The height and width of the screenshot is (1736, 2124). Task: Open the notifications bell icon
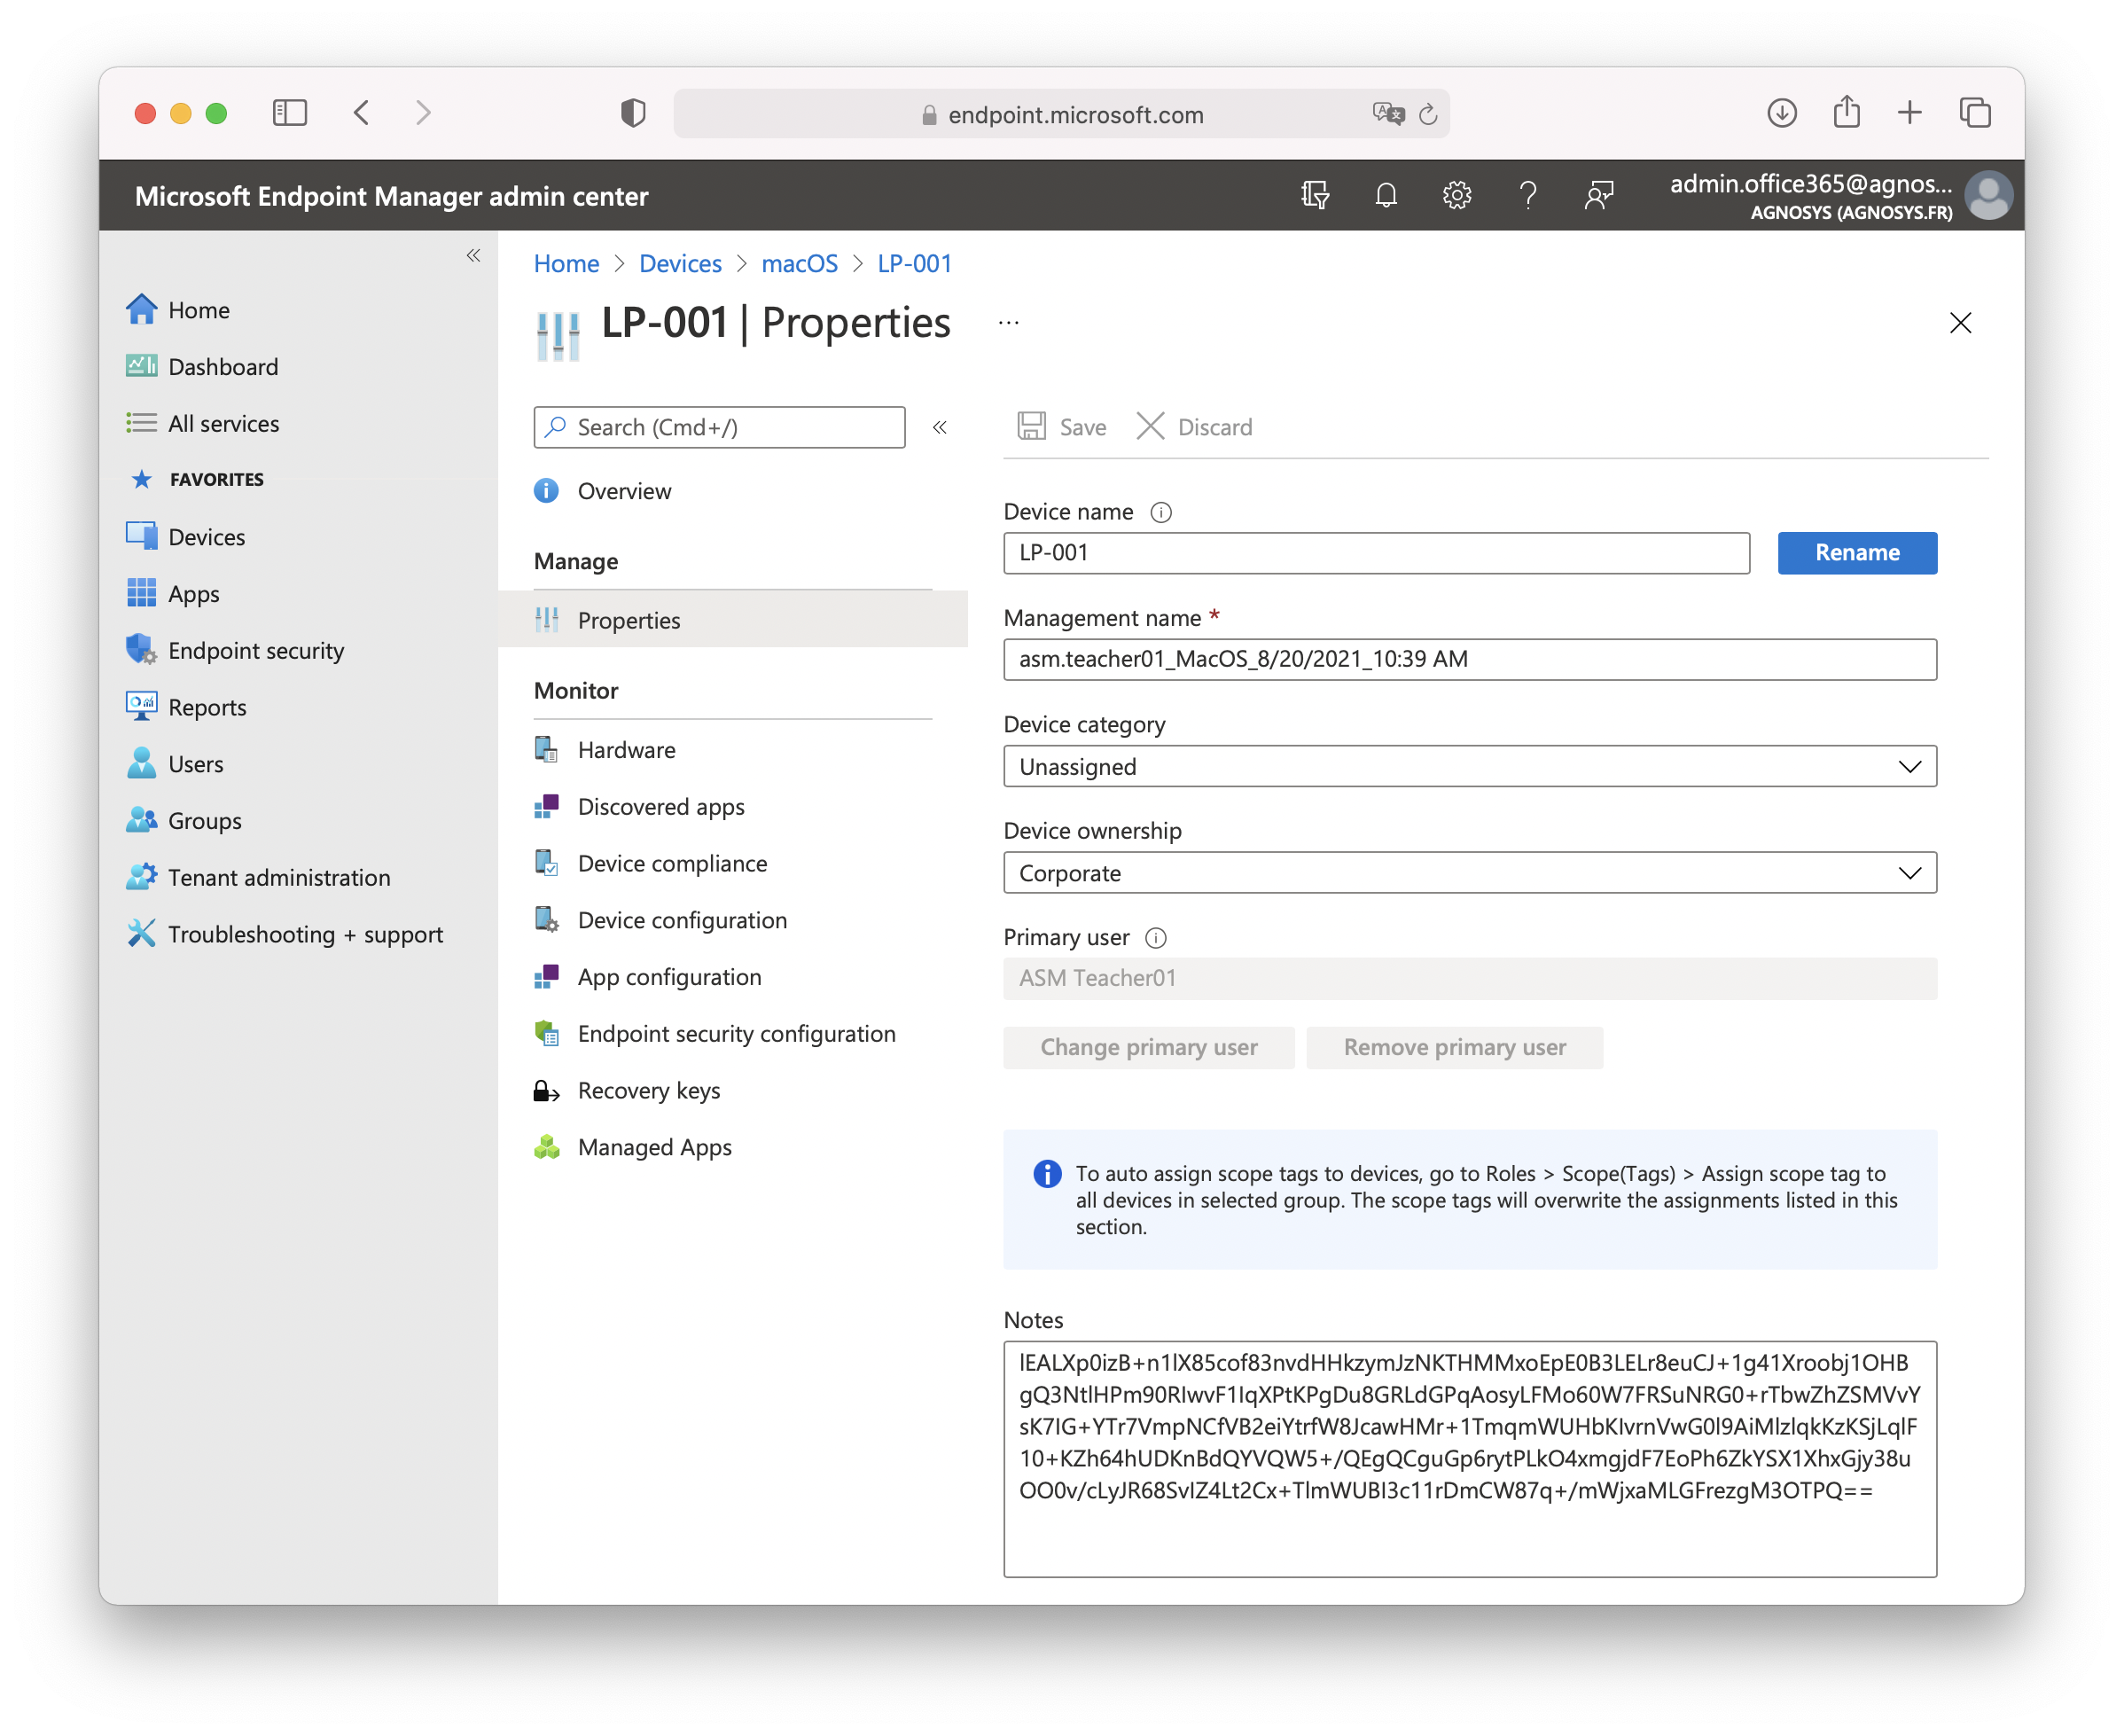click(1385, 195)
